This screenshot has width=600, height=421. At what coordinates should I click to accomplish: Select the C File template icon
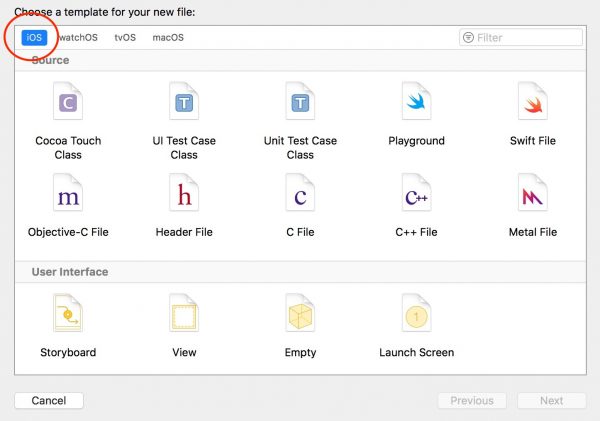(300, 193)
